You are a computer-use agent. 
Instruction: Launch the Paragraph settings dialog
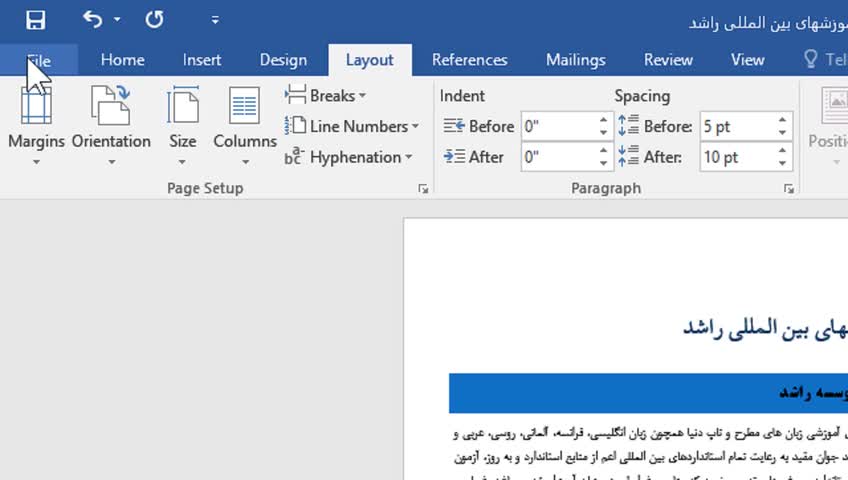point(789,188)
